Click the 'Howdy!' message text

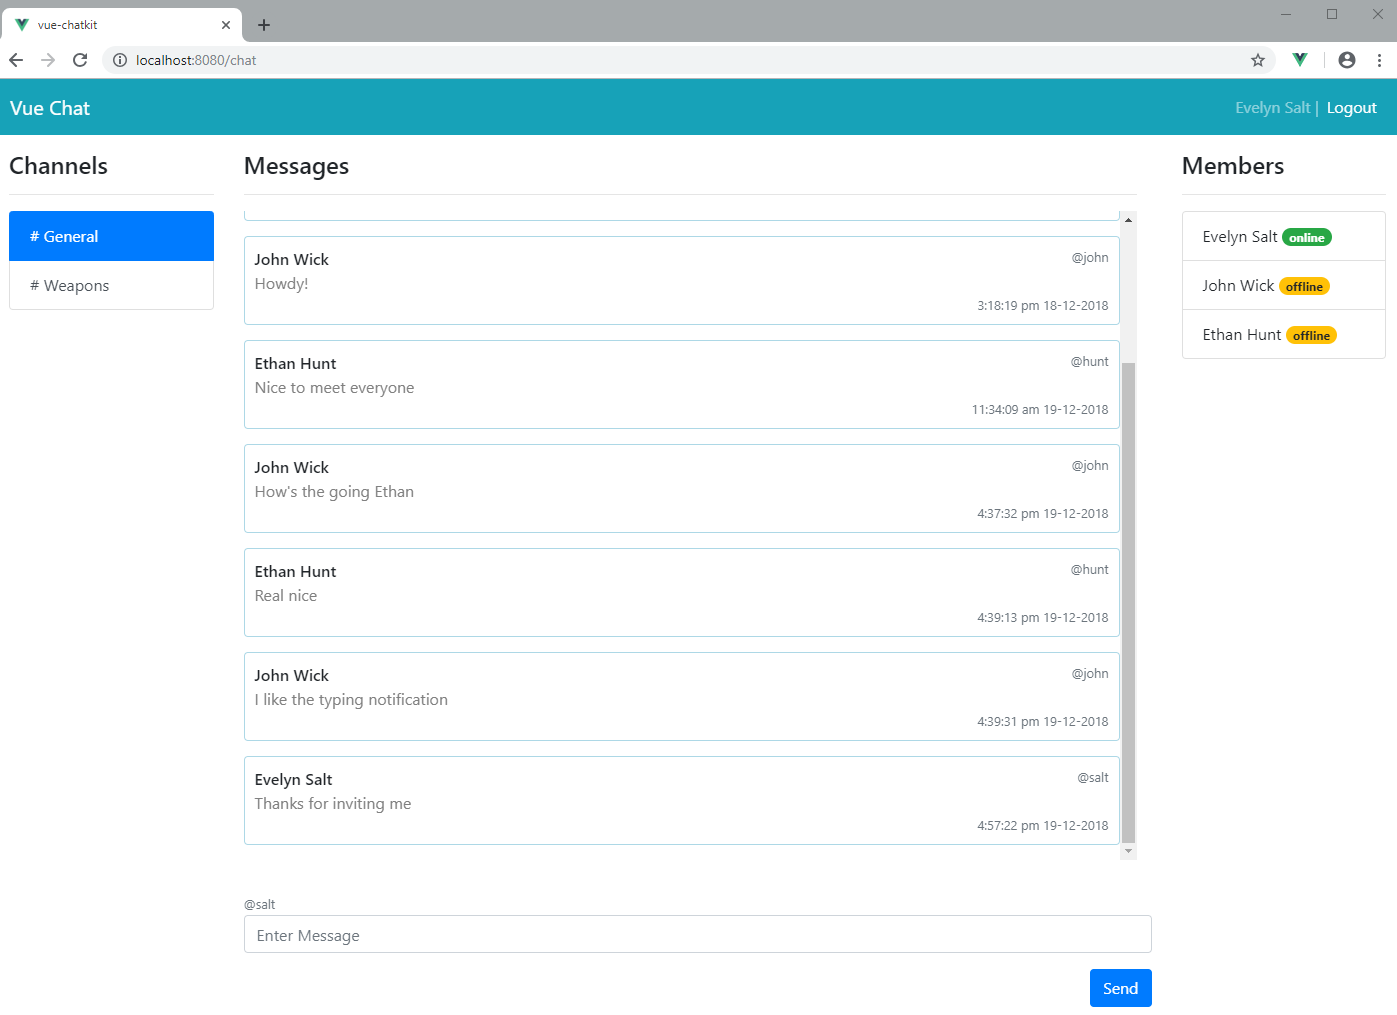(x=281, y=283)
